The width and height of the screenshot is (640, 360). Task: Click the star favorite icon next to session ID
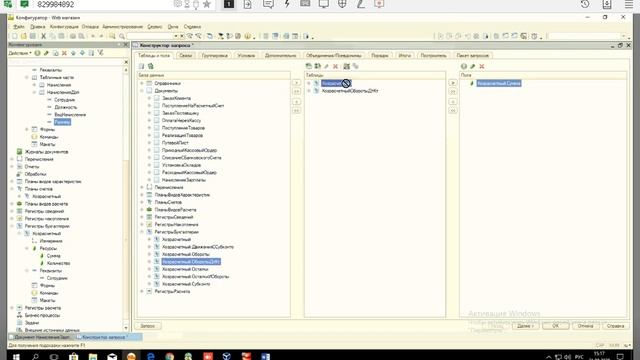click(x=207, y=4)
